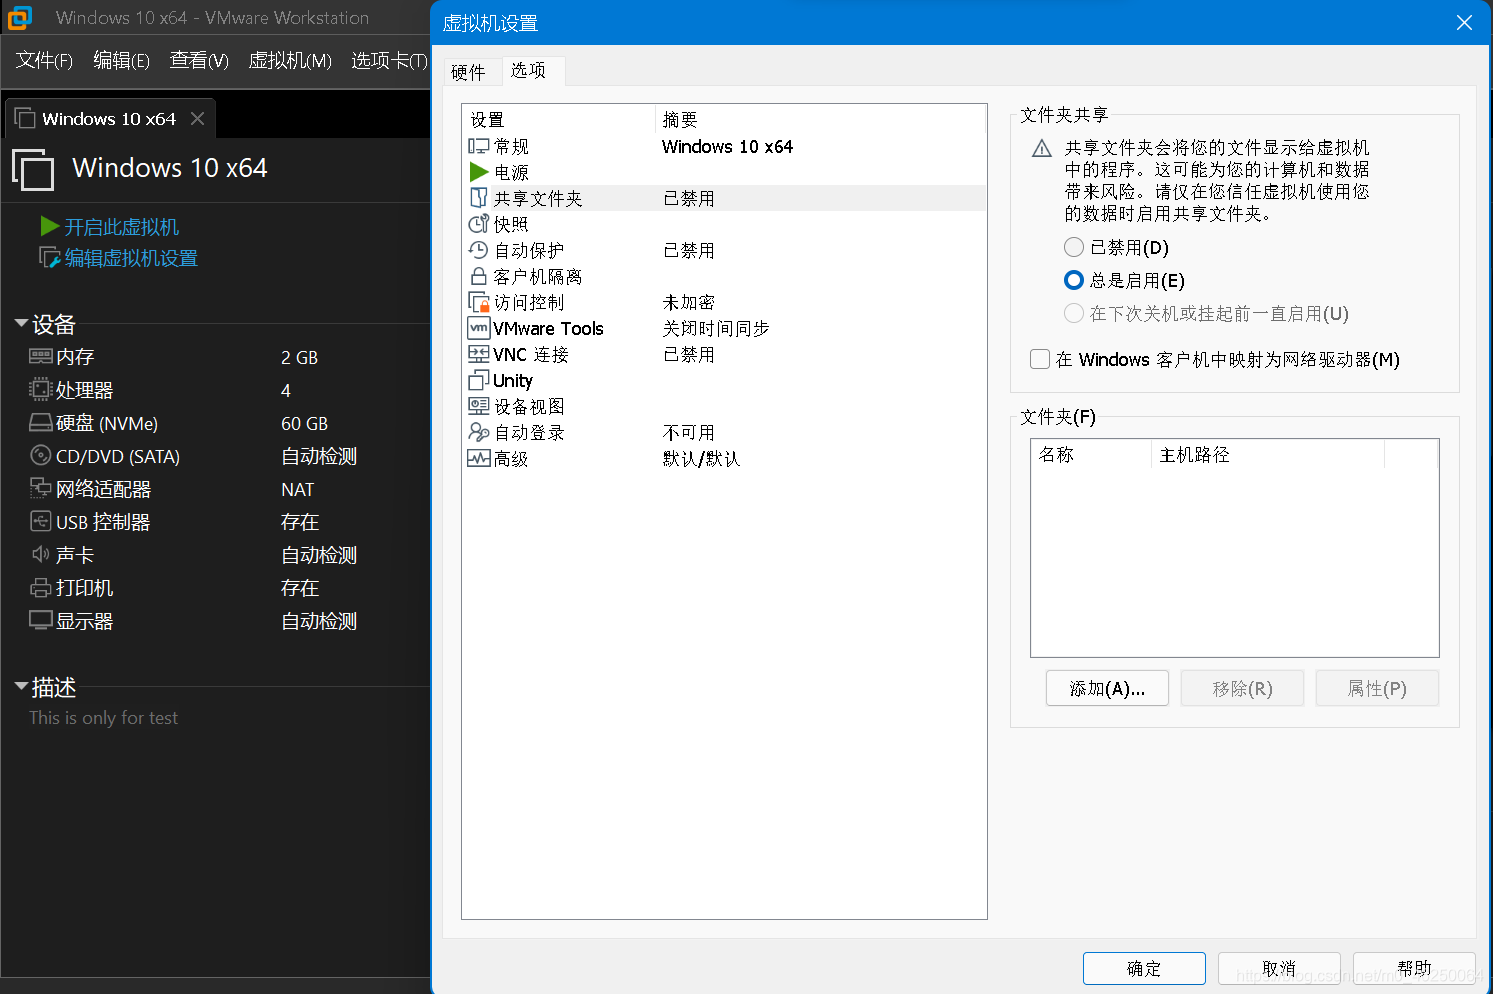Screen dimensions: 1493x994
Task: Click the 内存 (Memory) device icon
Action: click(x=40, y=356)
